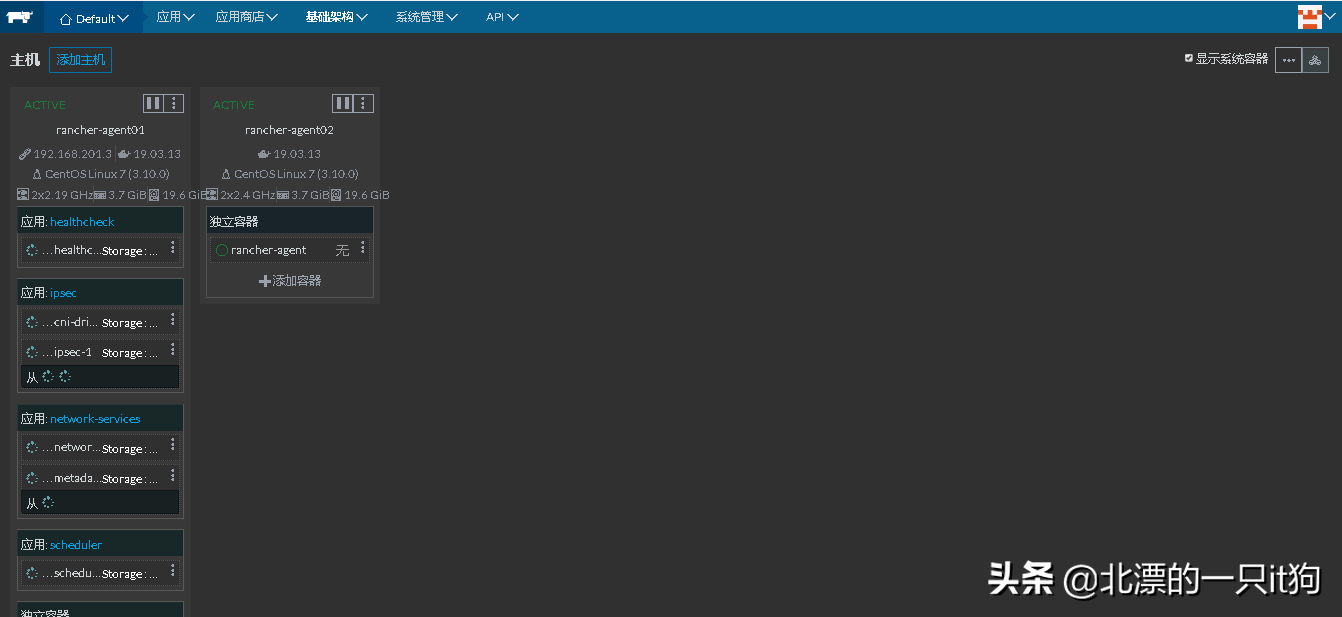The image size is (1342, 617).
Task: Expand the 应用 dropdown menu
Action: pyautogui.click(x=175, y=17)
